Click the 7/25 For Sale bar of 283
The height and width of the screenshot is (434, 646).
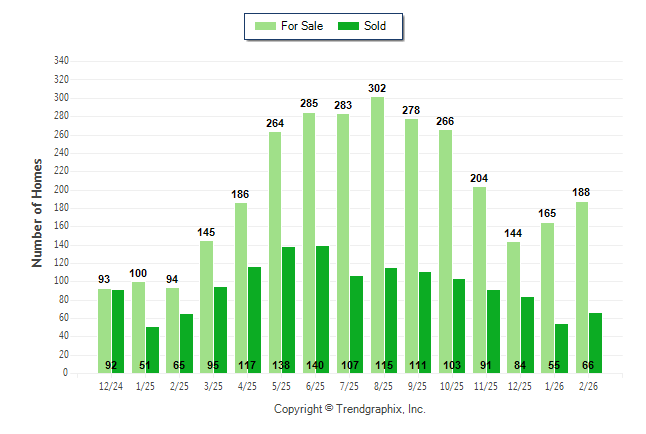tap(343, 243)
